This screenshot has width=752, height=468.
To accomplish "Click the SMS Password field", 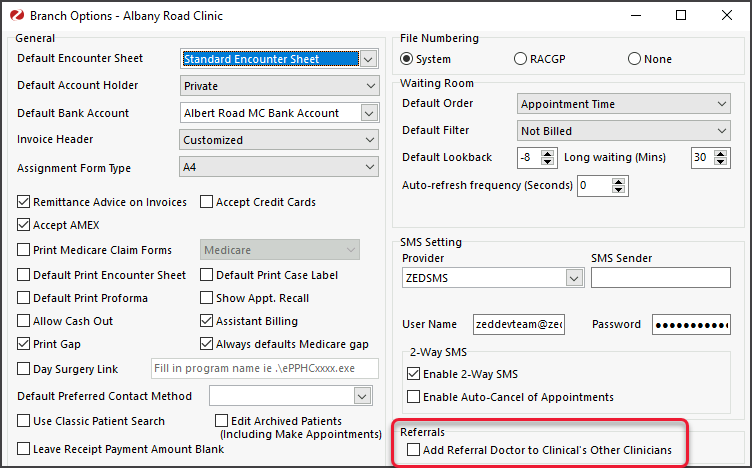I will [x=691, y=325].
